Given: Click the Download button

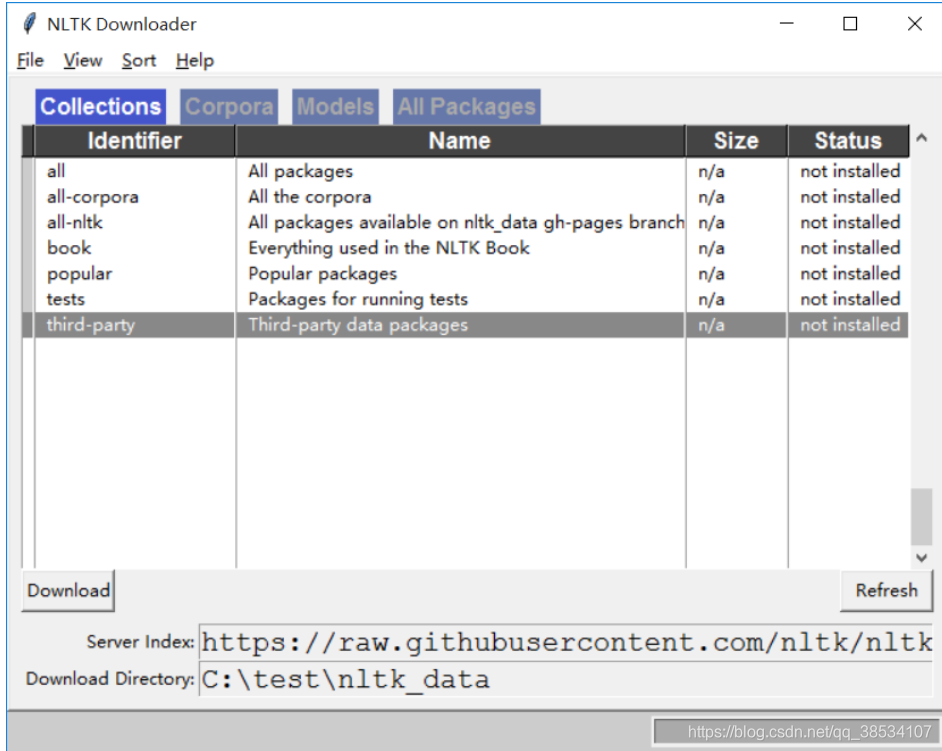Looking at the screenshot, I should (x=68, y=591).
